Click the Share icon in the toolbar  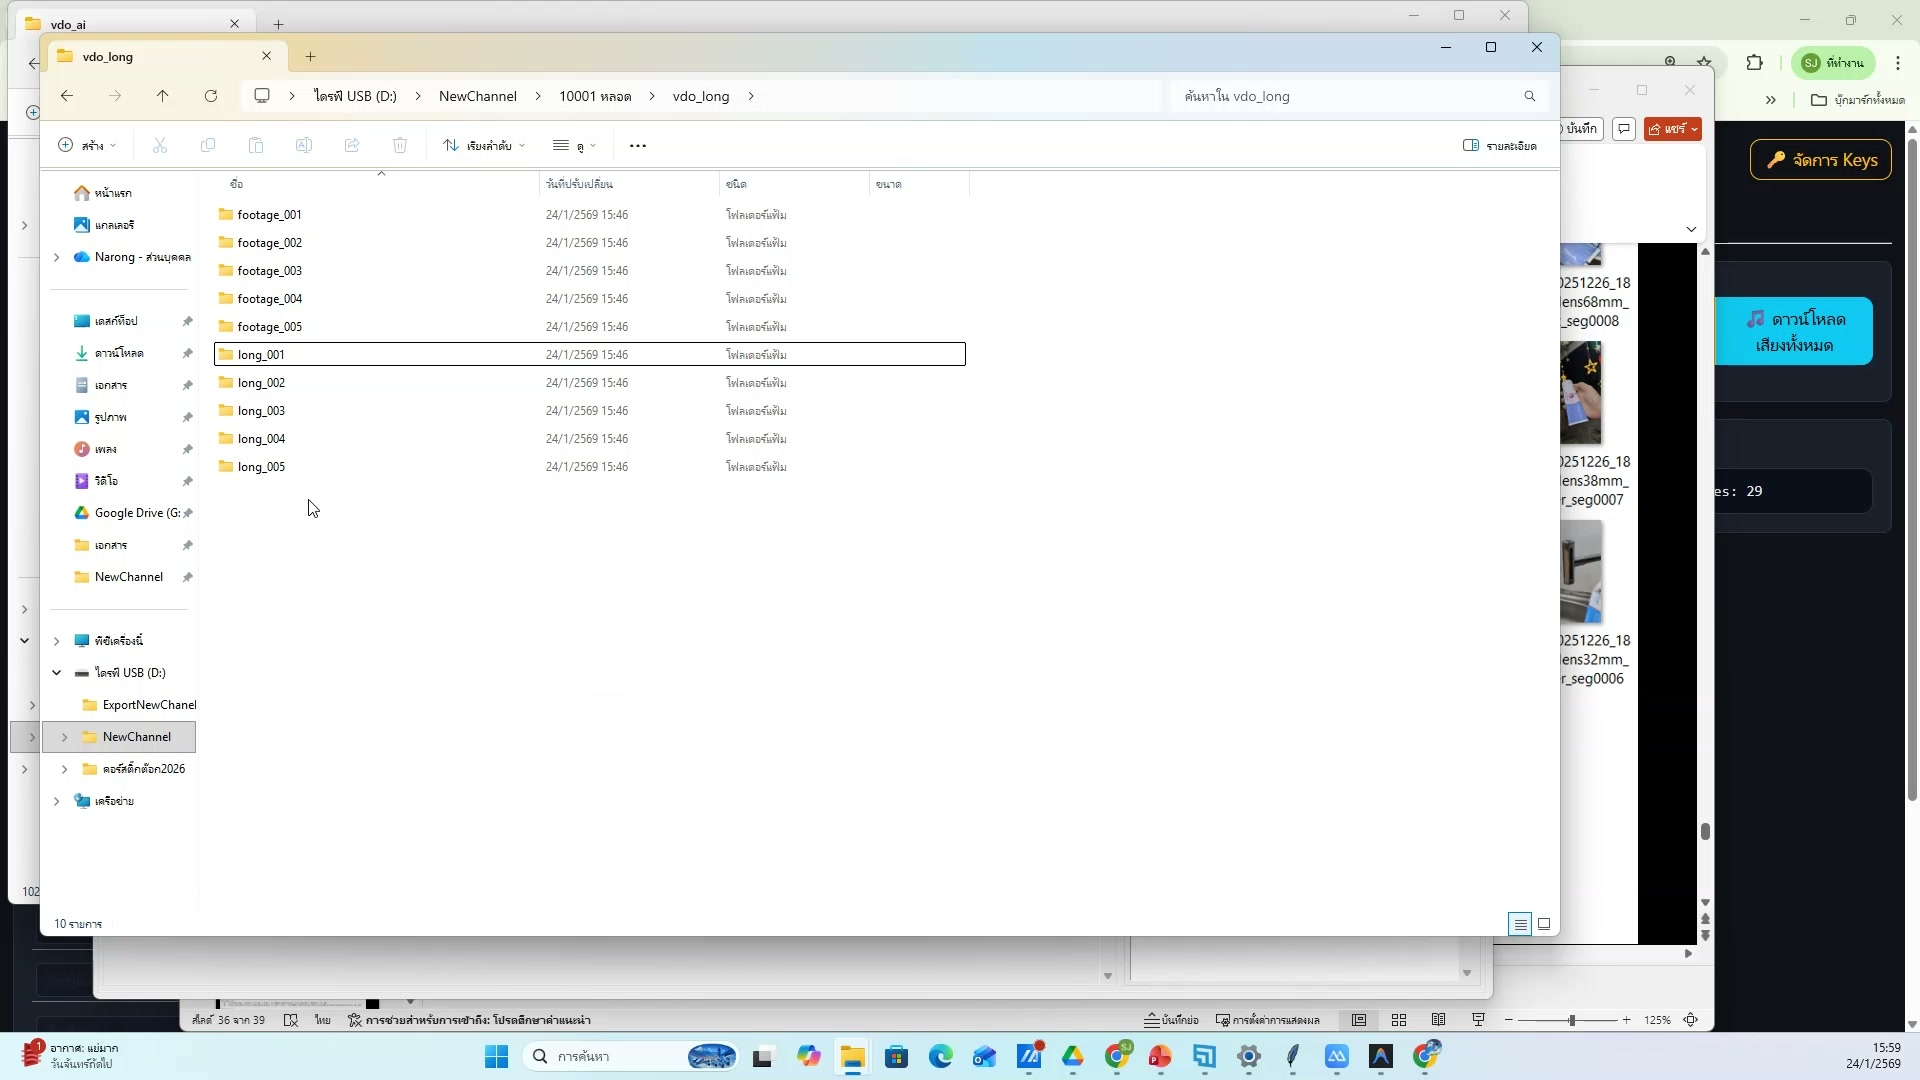tap(352, 145)
